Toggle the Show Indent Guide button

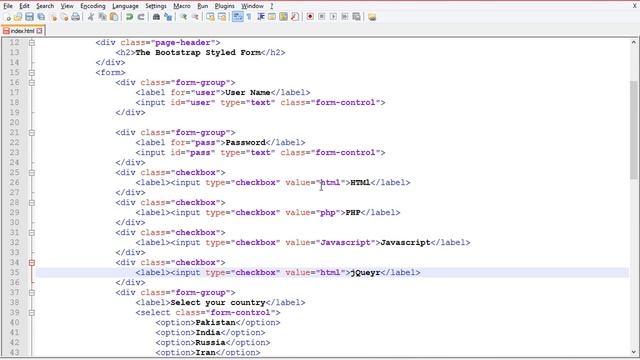point(260,17)
